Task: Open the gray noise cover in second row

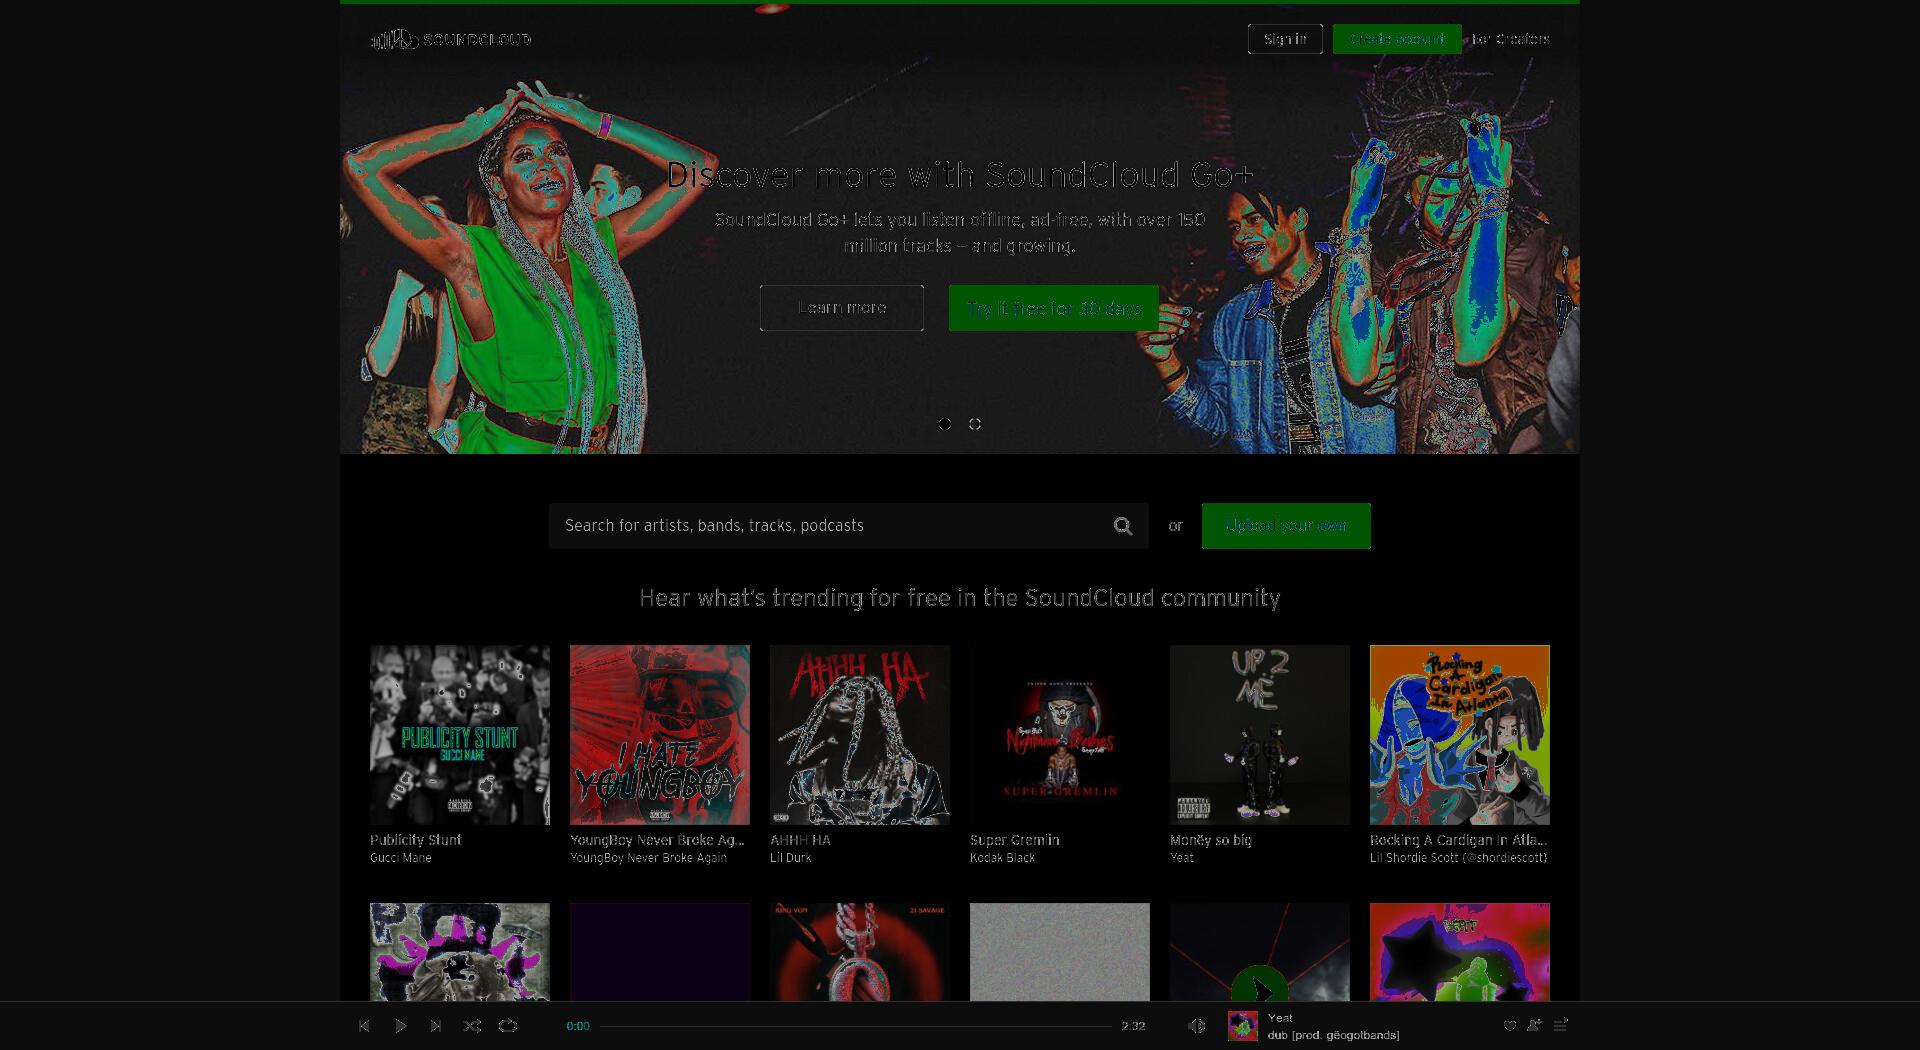Action: [1060, 952]
